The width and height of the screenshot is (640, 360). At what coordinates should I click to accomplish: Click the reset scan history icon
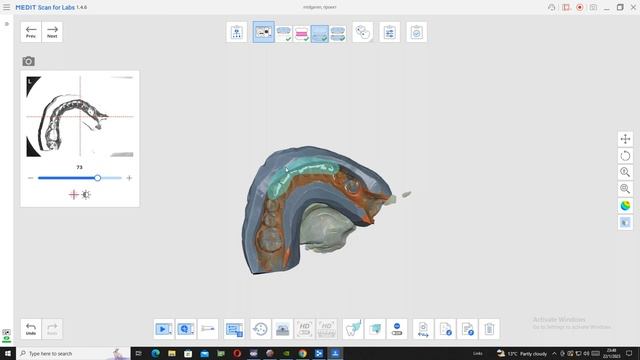pos(260,329)
